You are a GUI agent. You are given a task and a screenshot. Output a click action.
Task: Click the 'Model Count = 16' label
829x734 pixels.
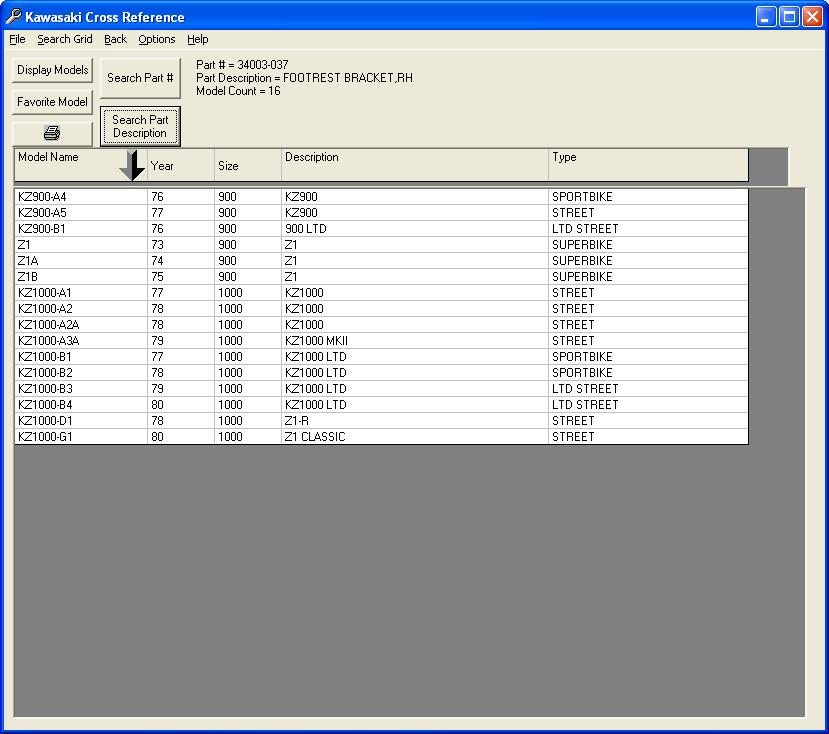(238, 91)
